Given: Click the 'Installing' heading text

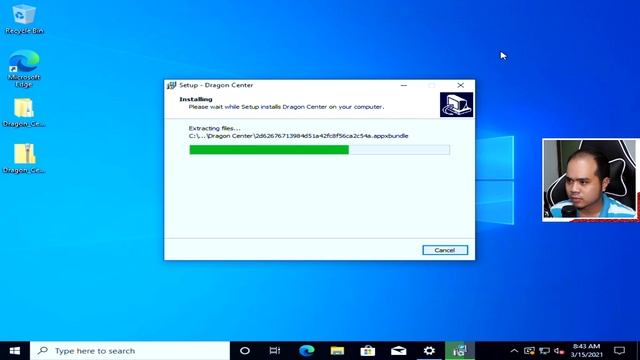Looking at the screenshot, I should 196,99.
